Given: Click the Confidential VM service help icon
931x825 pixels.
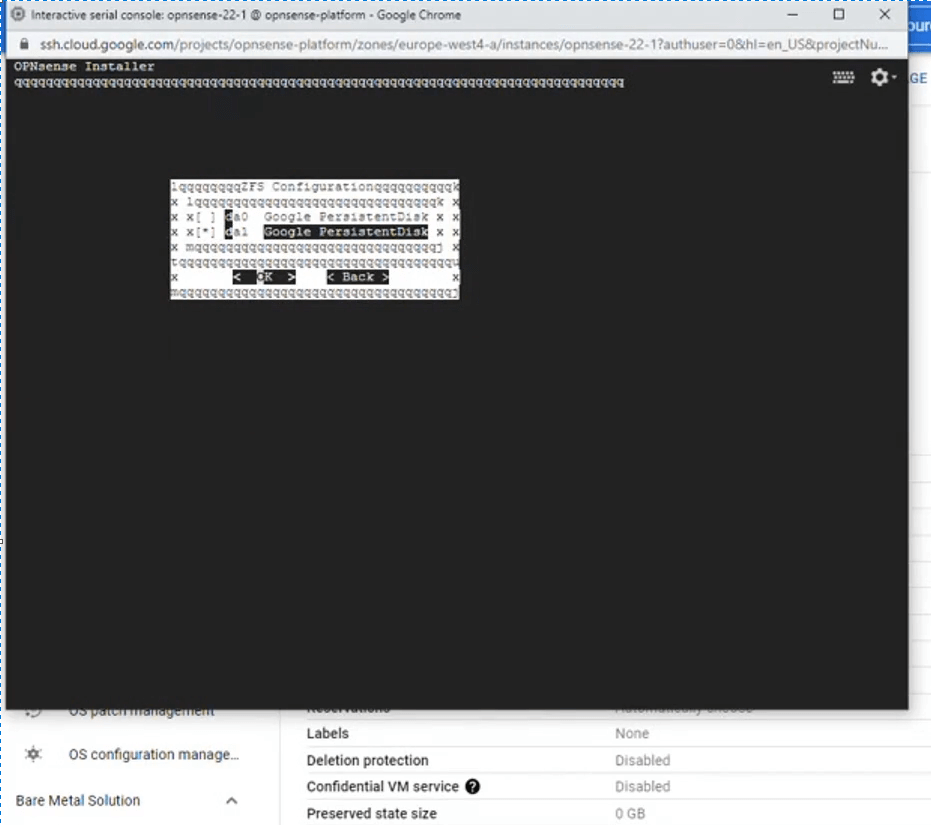Looking at the screenshot, I should (473, 786).
